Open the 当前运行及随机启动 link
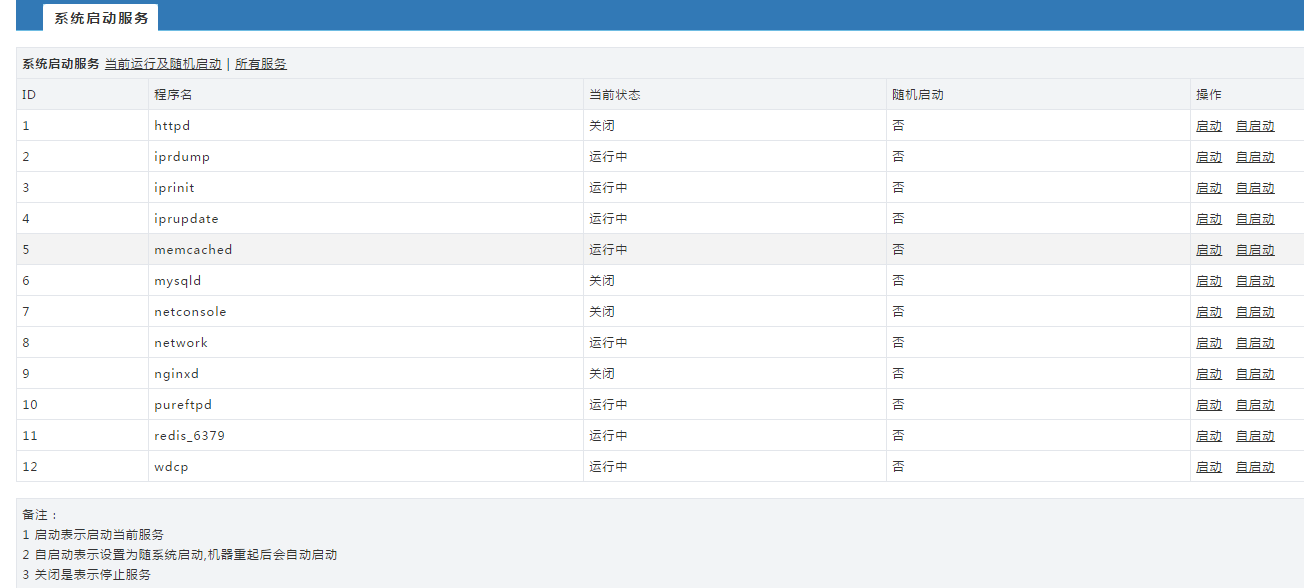Image resolution: width=1304 pixels, height=588 pixels. 163,64
